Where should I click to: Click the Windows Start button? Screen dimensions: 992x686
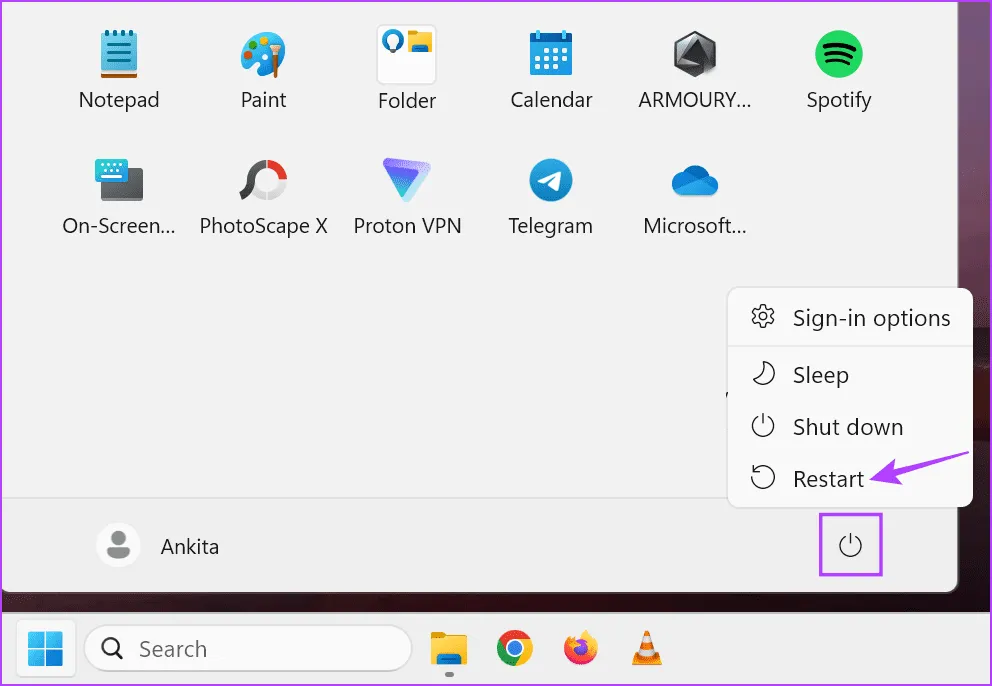[45, 649]
